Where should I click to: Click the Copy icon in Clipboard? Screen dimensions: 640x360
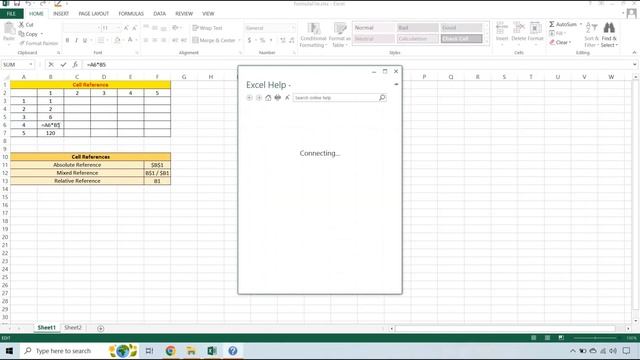[22, 34]
